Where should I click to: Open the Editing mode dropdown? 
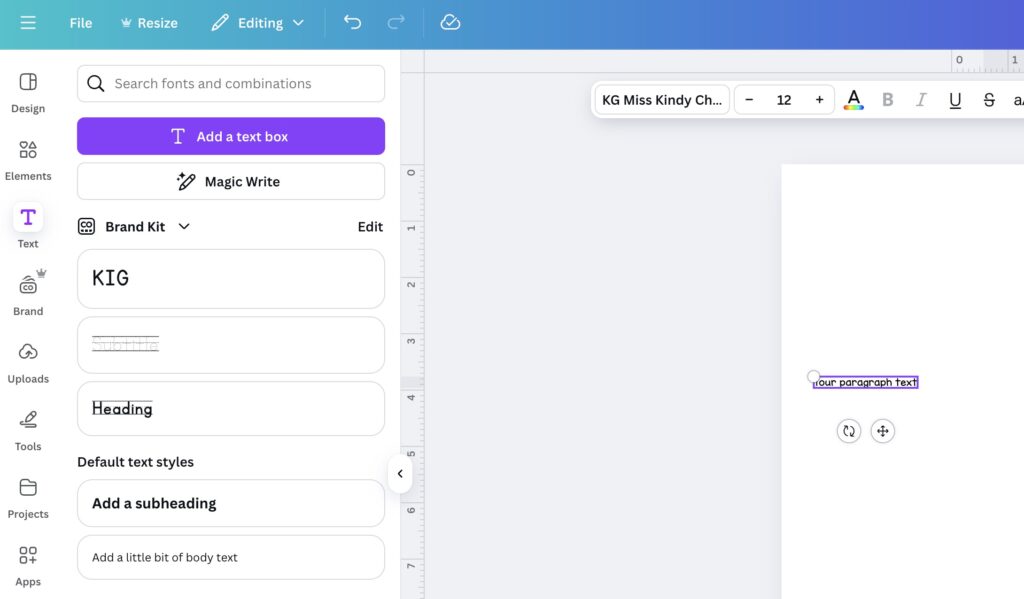(x=258, y=23)
